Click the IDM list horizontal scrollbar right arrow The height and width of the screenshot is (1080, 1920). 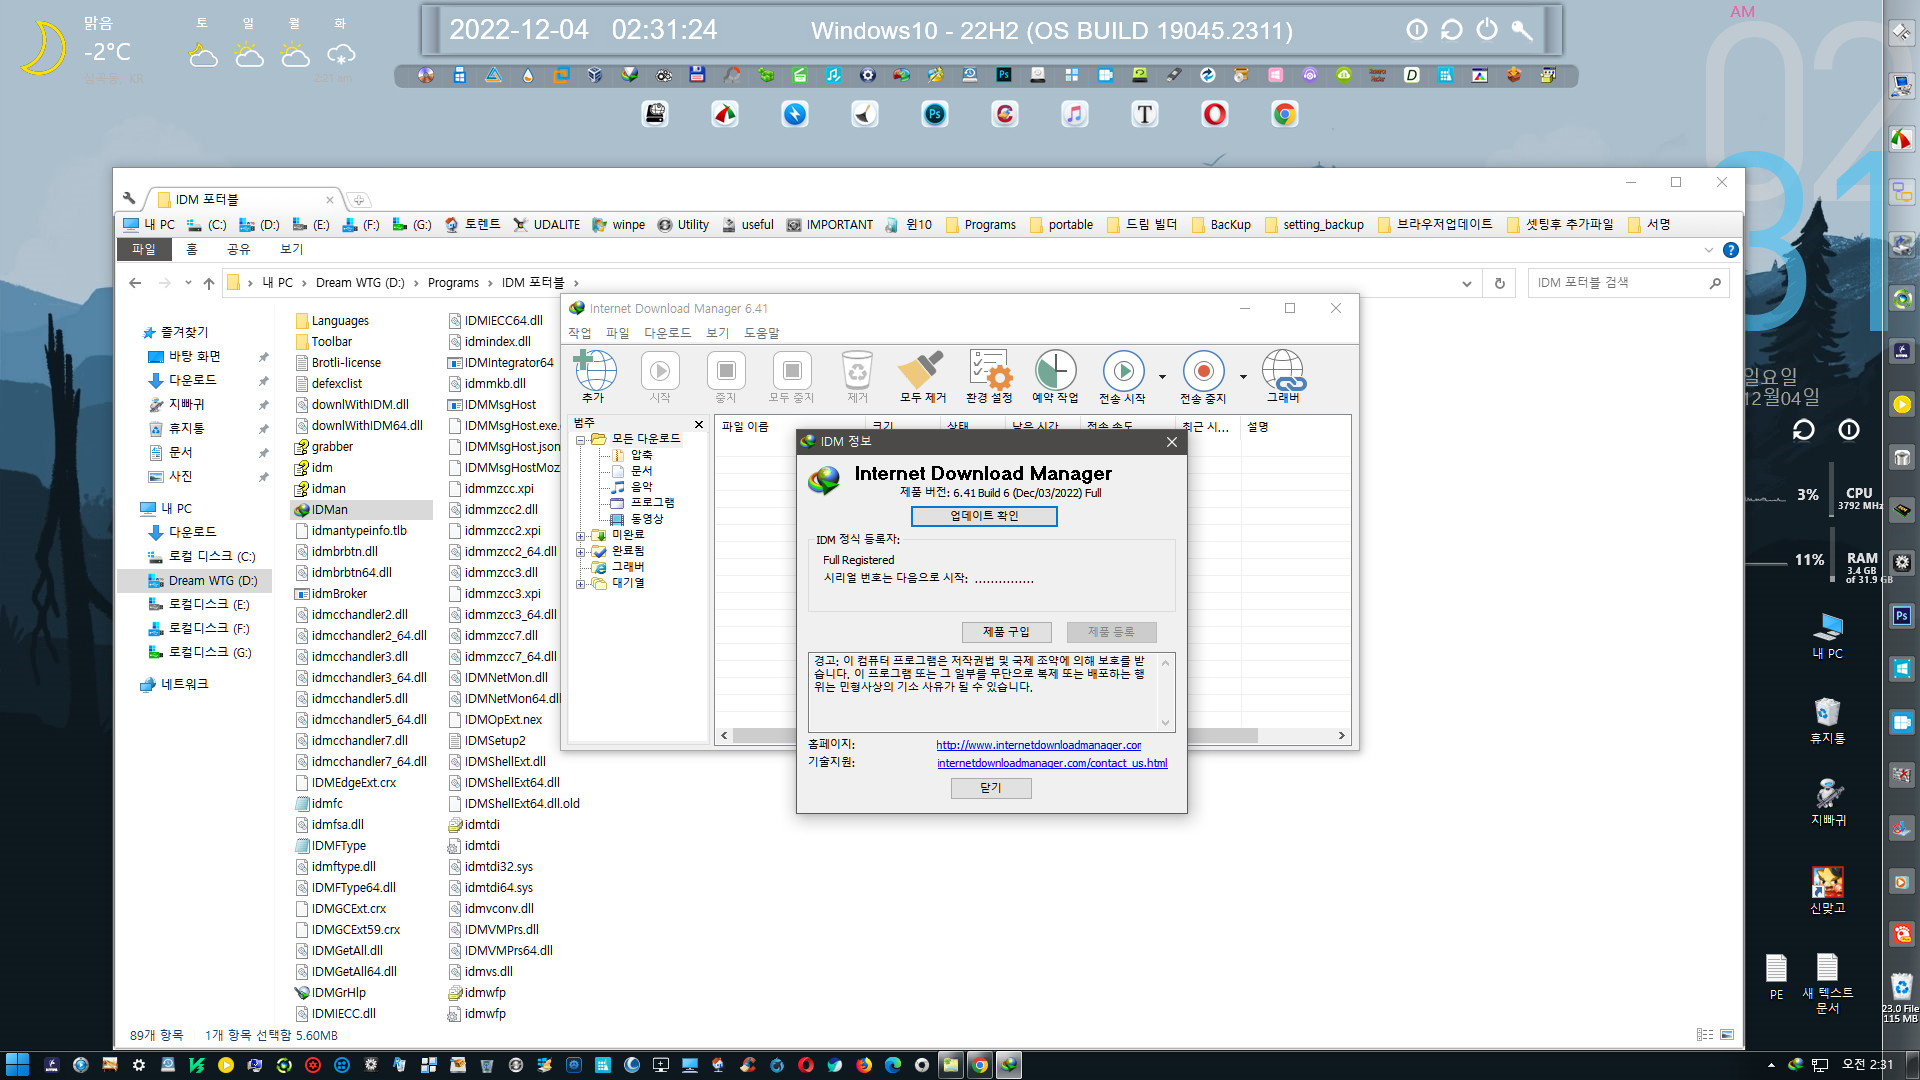(1342, 736)
